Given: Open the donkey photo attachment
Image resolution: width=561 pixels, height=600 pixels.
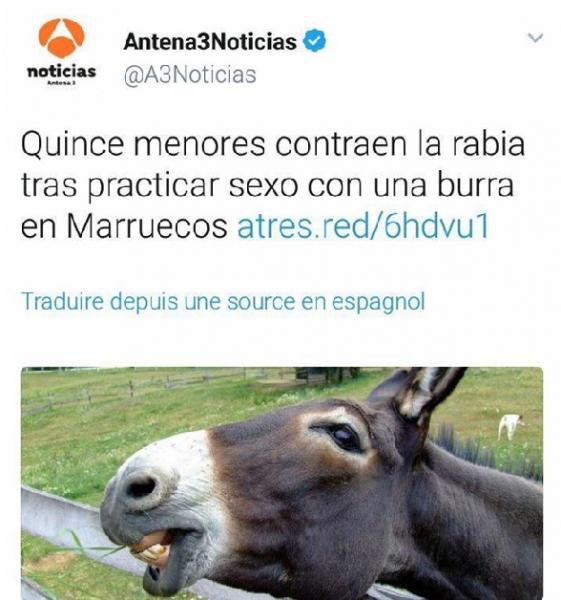Looking at the screenshot, I should tap(282, 483).
